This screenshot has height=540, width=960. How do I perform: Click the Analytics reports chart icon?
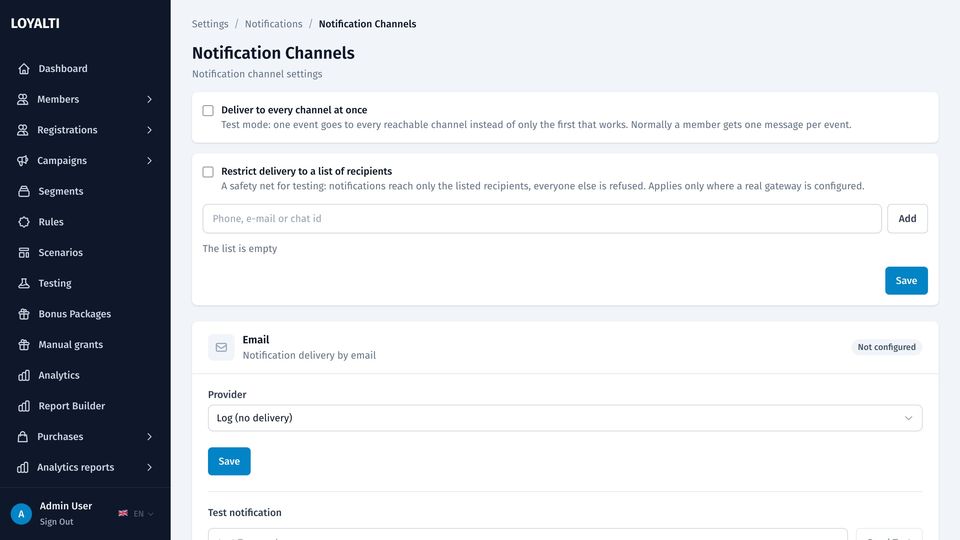23,467
